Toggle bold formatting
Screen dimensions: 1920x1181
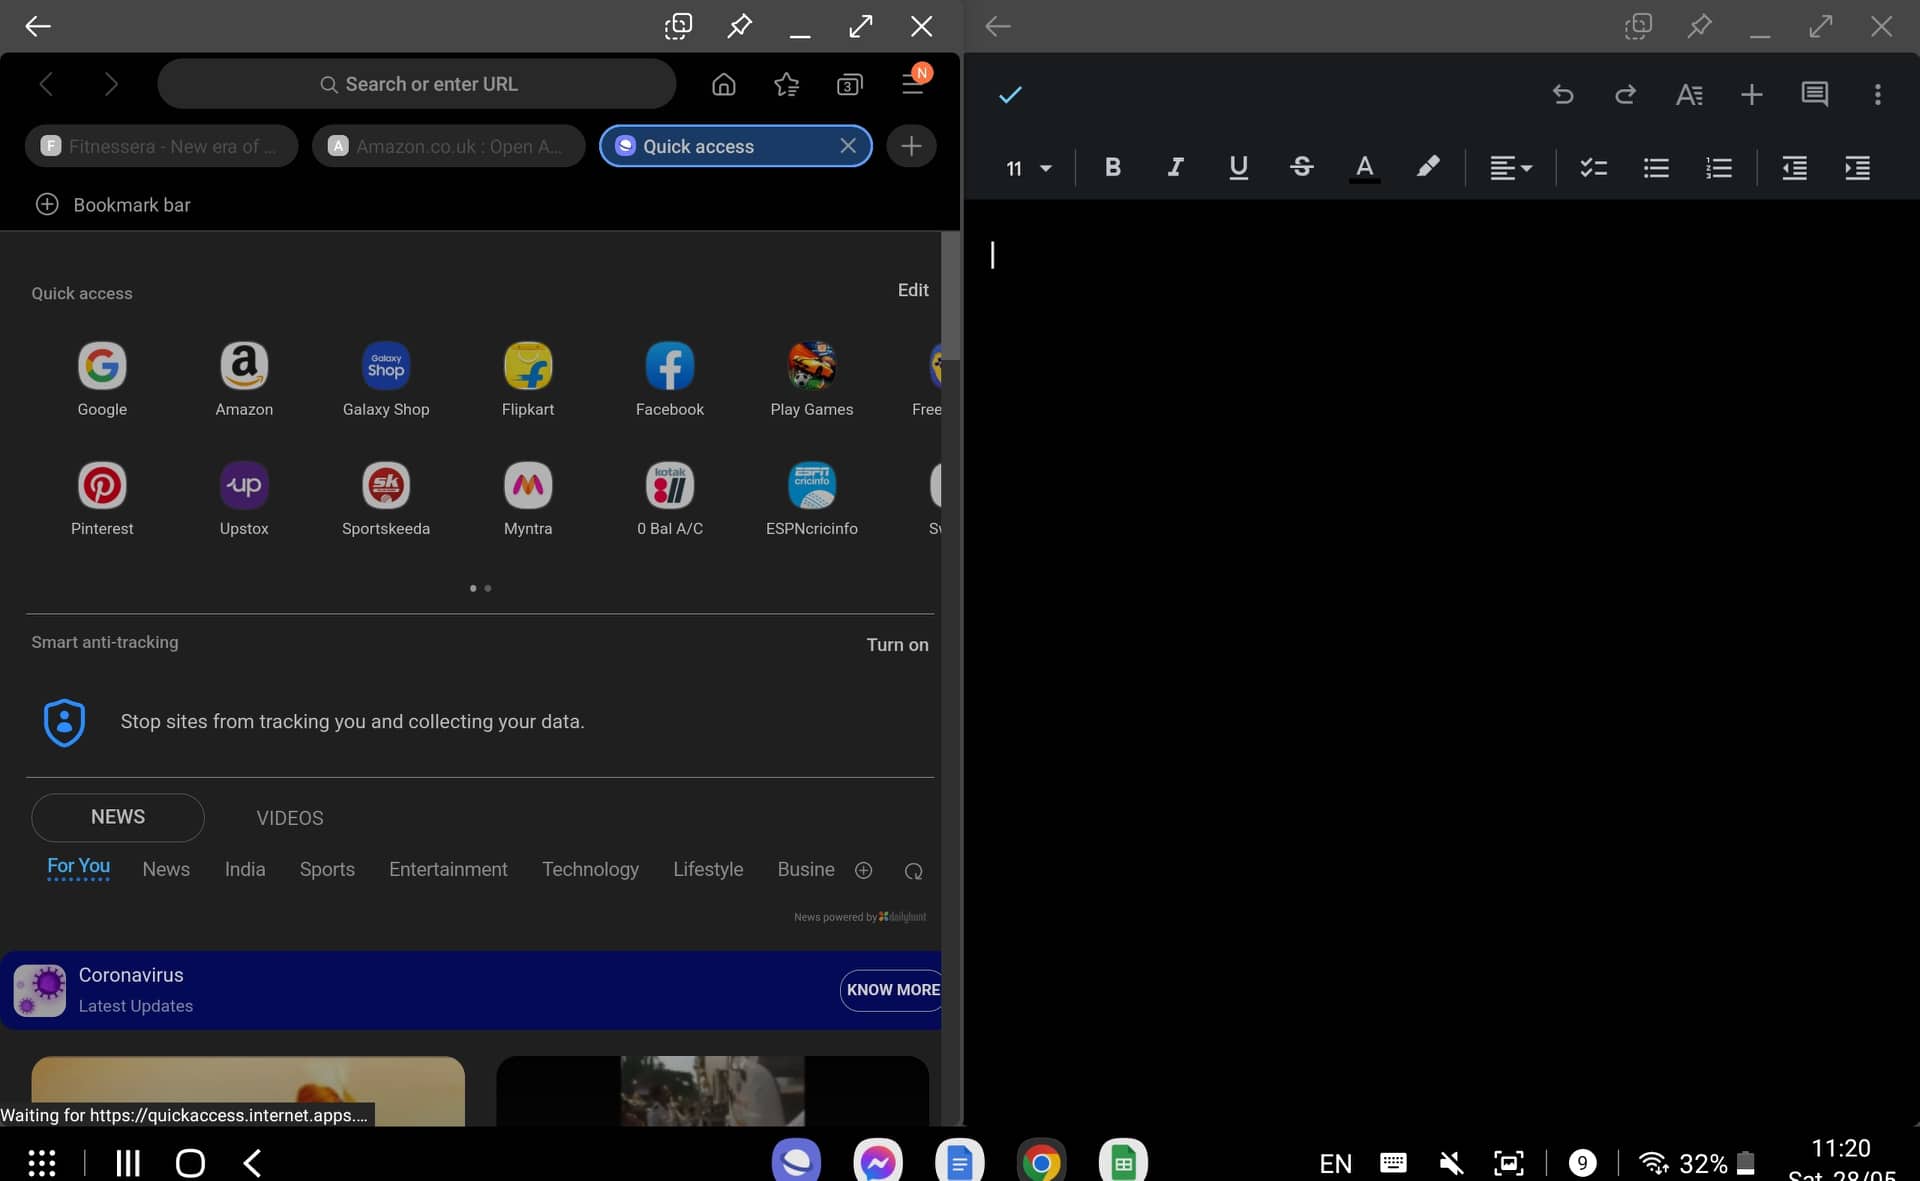(1112, 167)
